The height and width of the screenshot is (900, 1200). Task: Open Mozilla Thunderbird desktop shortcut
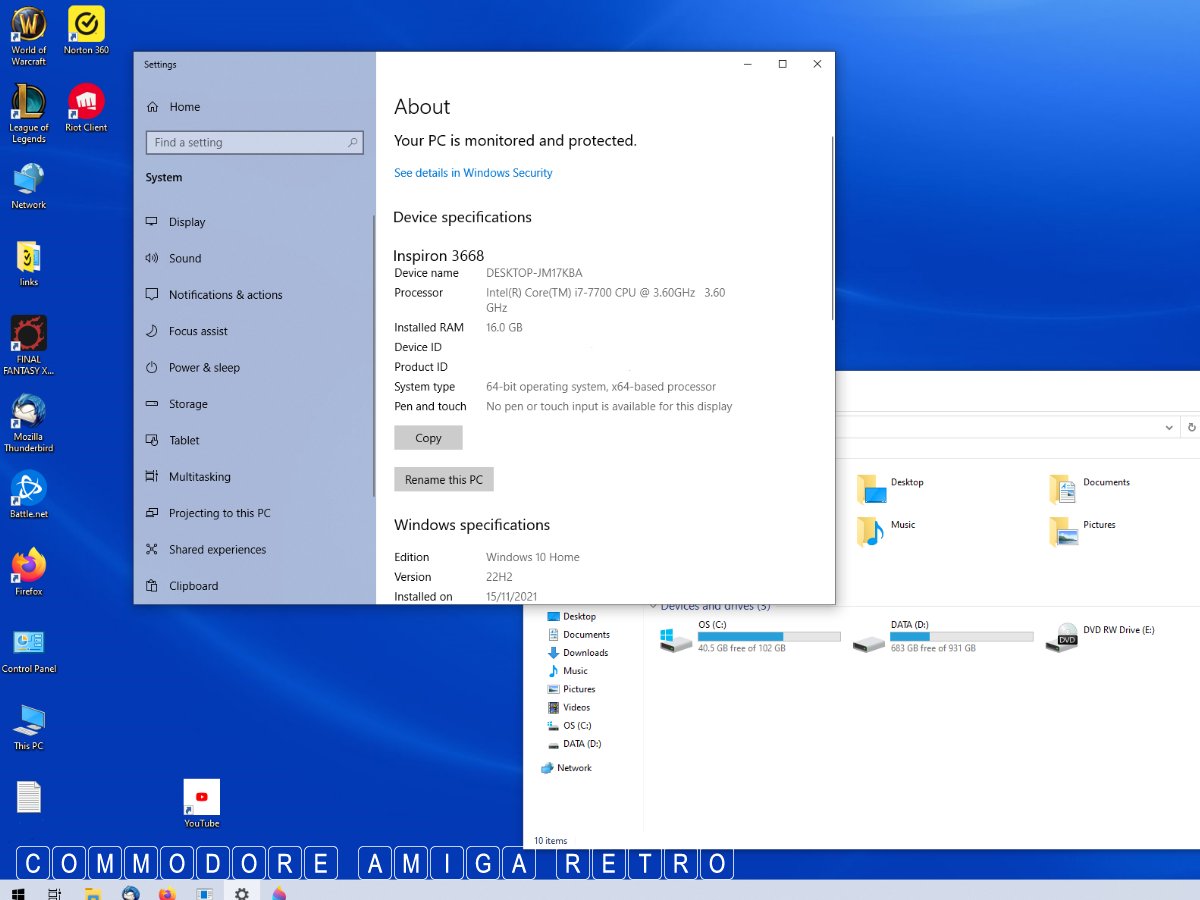coord(28,414)
